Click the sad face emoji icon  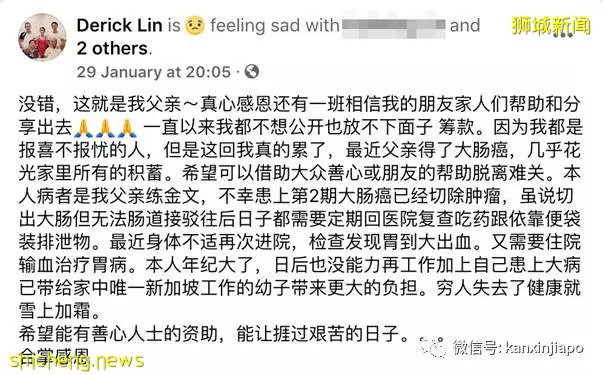click(x=195, y=25)
